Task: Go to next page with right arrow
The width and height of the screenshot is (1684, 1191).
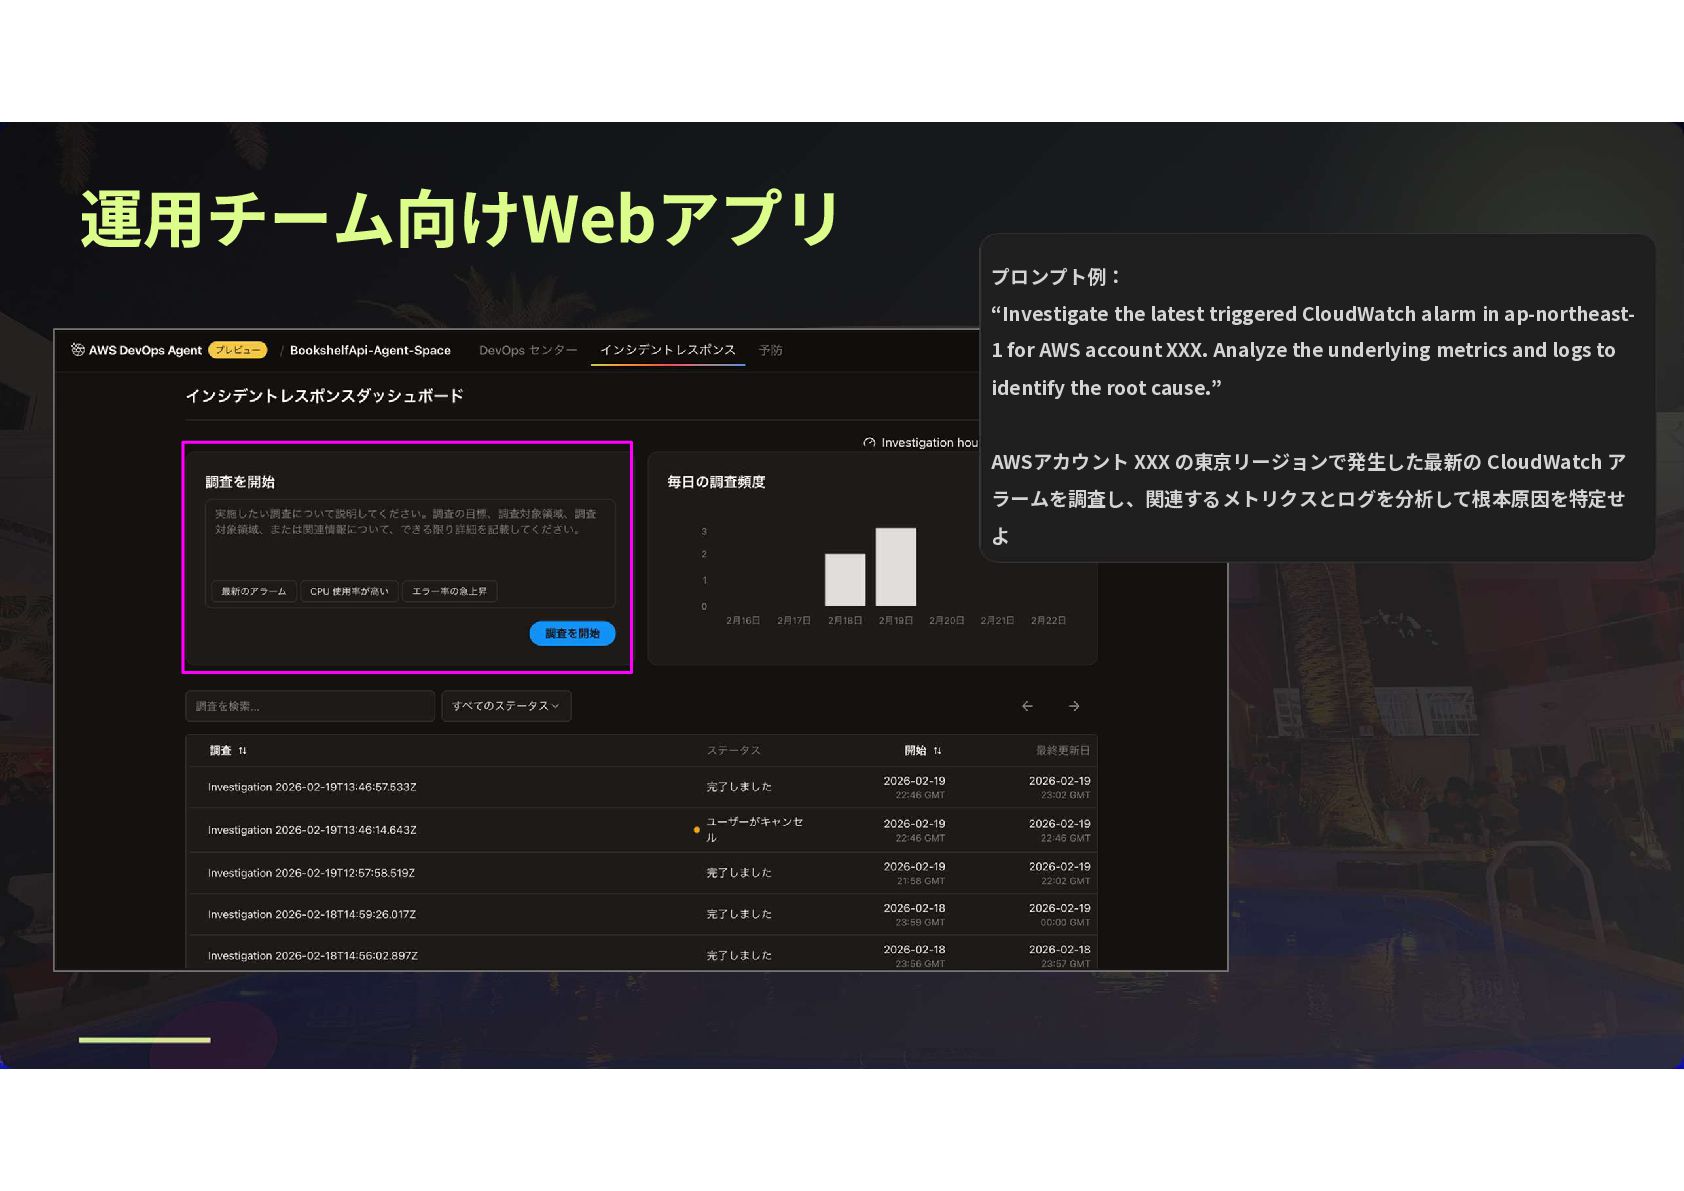Action: (1074, 706)
